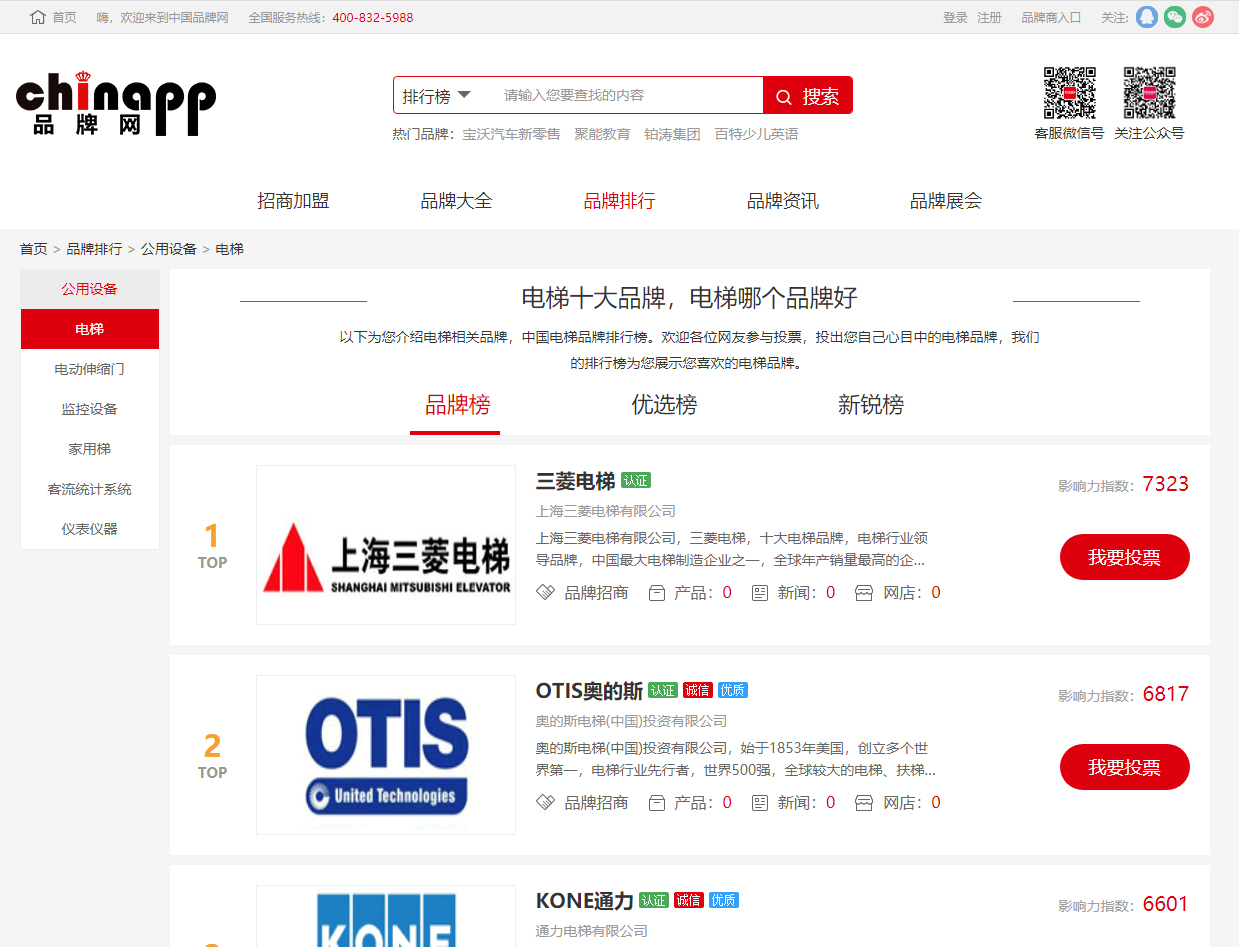Click 产品 icon in 三菱电梯 row
Screen dimensions: 1239x947
point(657,593)
